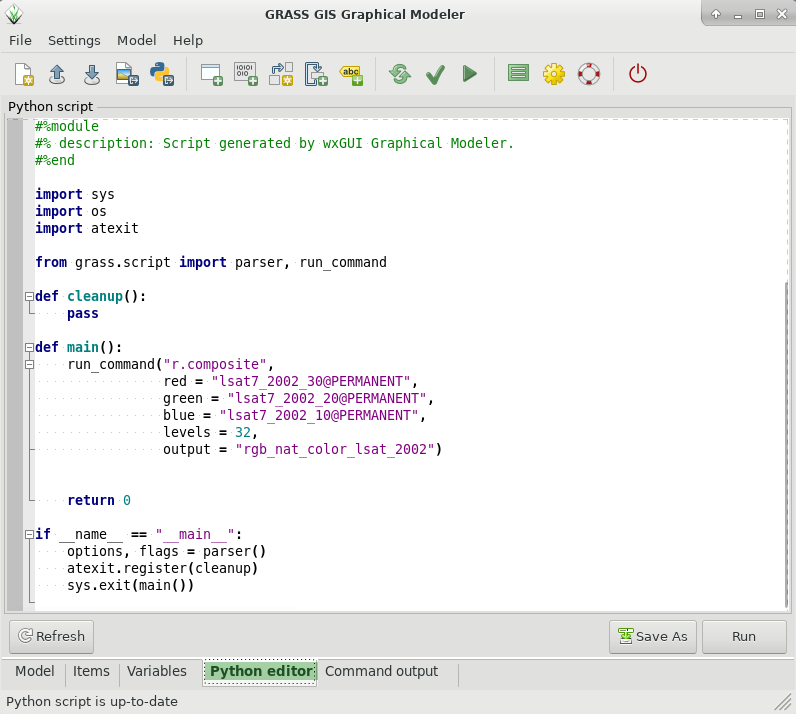This screenshot has width=796, height=714.
Task: Run model using green play icon
Action: (469, 74)
